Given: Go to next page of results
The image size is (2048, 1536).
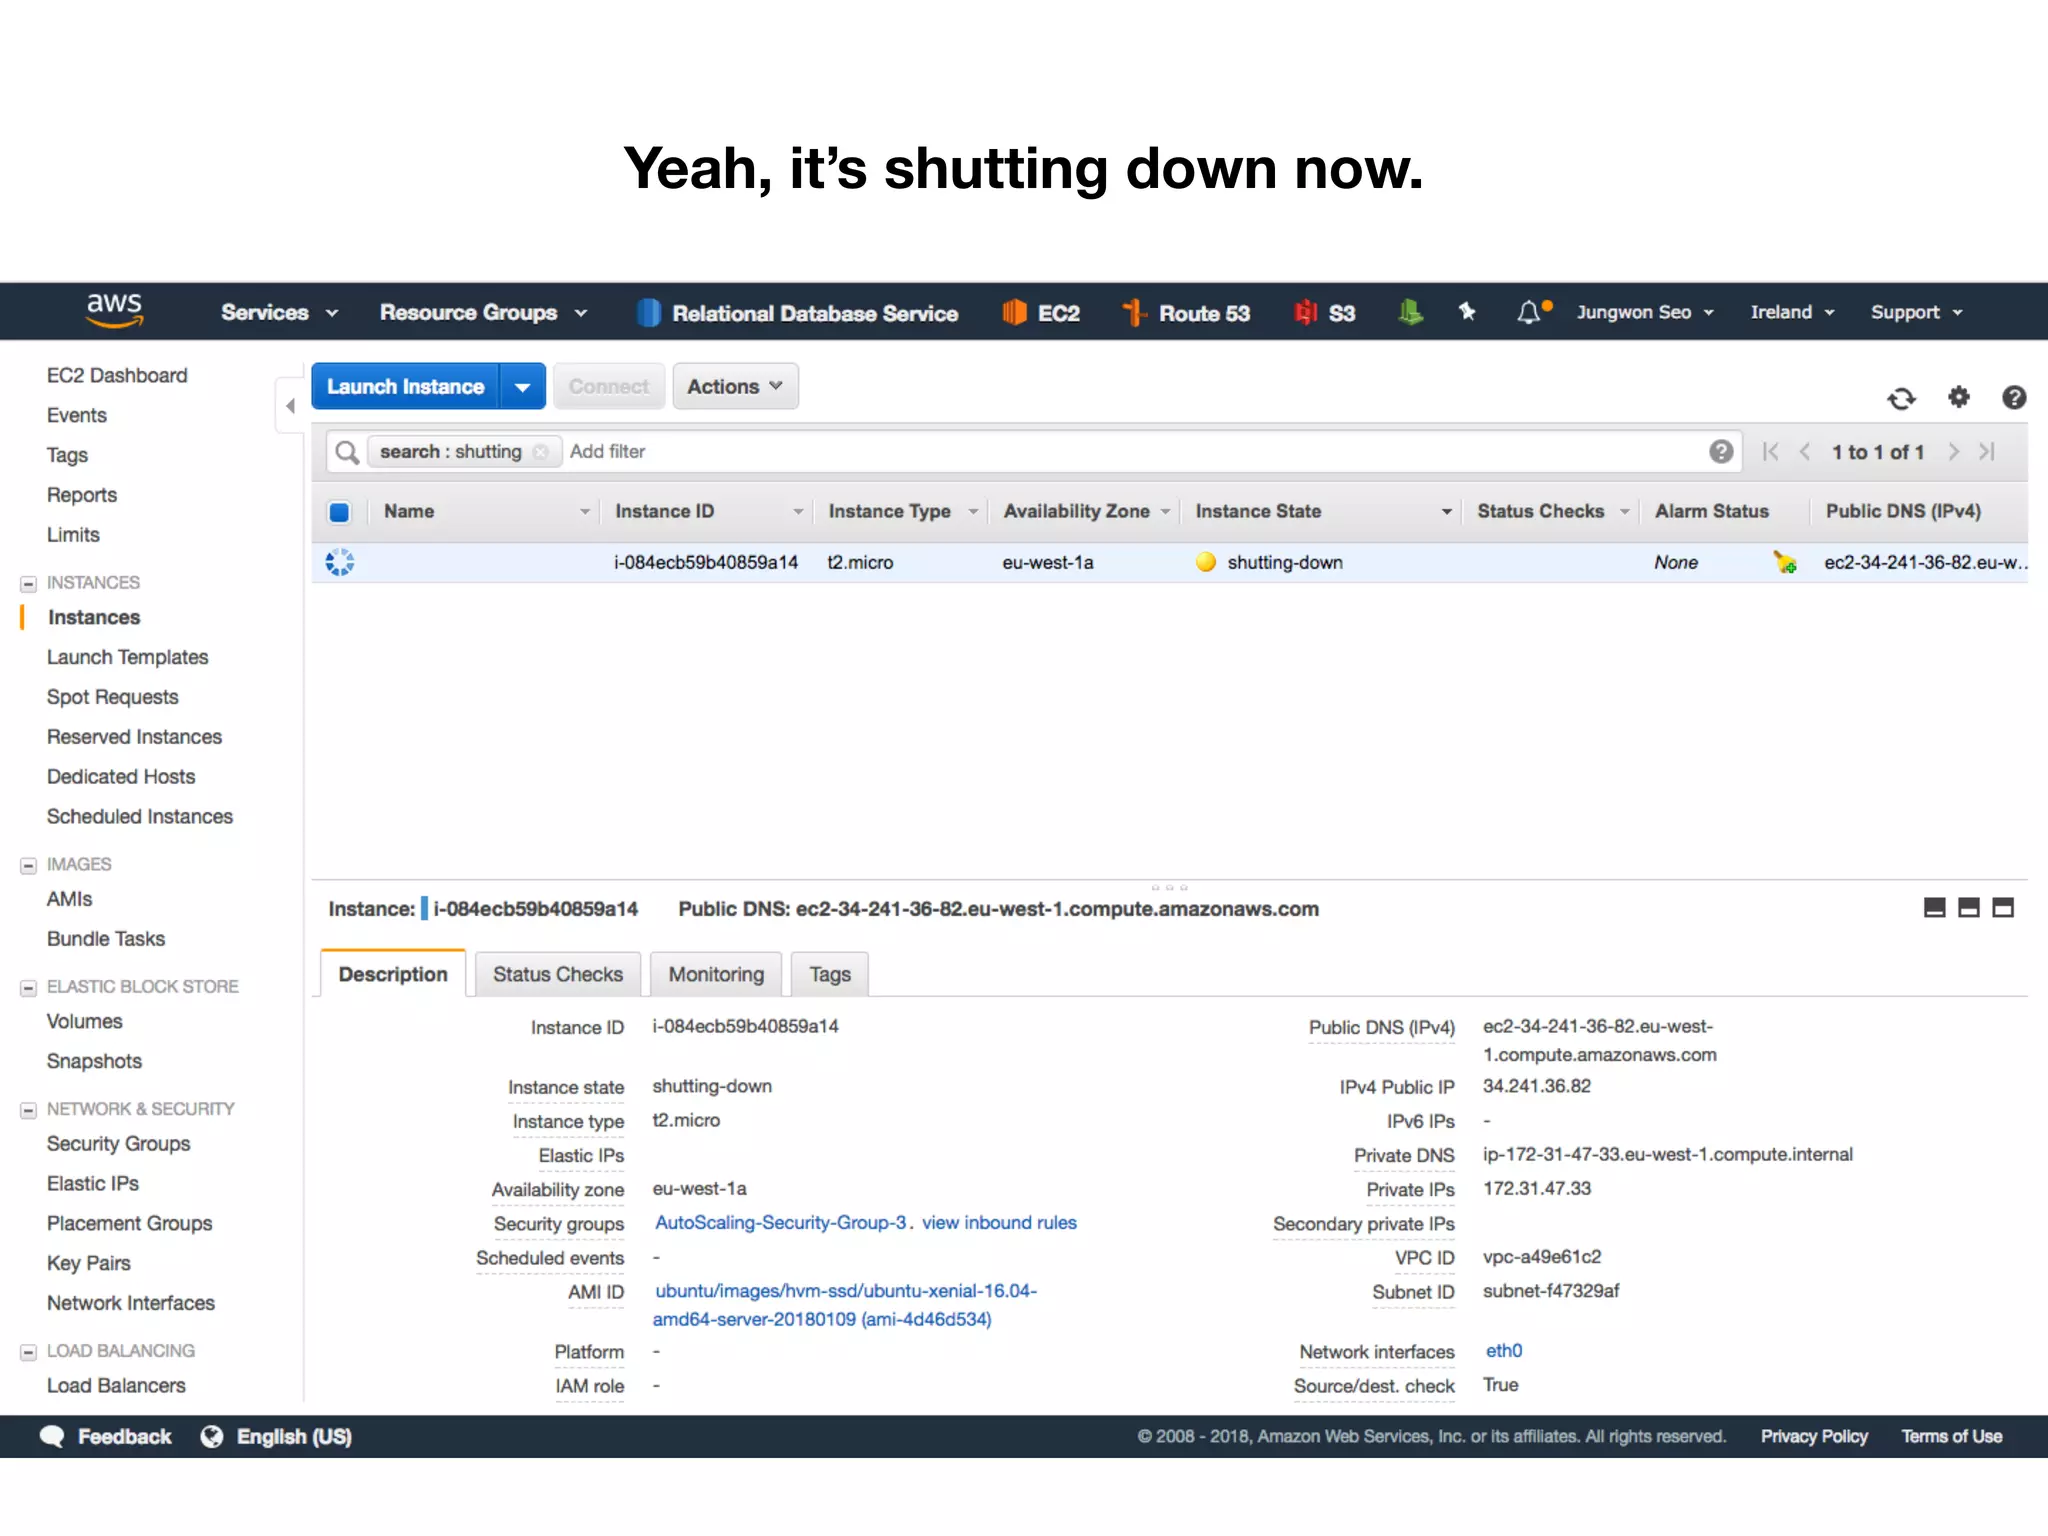Looking at the screenshot, I should [x=1953, y=452].
